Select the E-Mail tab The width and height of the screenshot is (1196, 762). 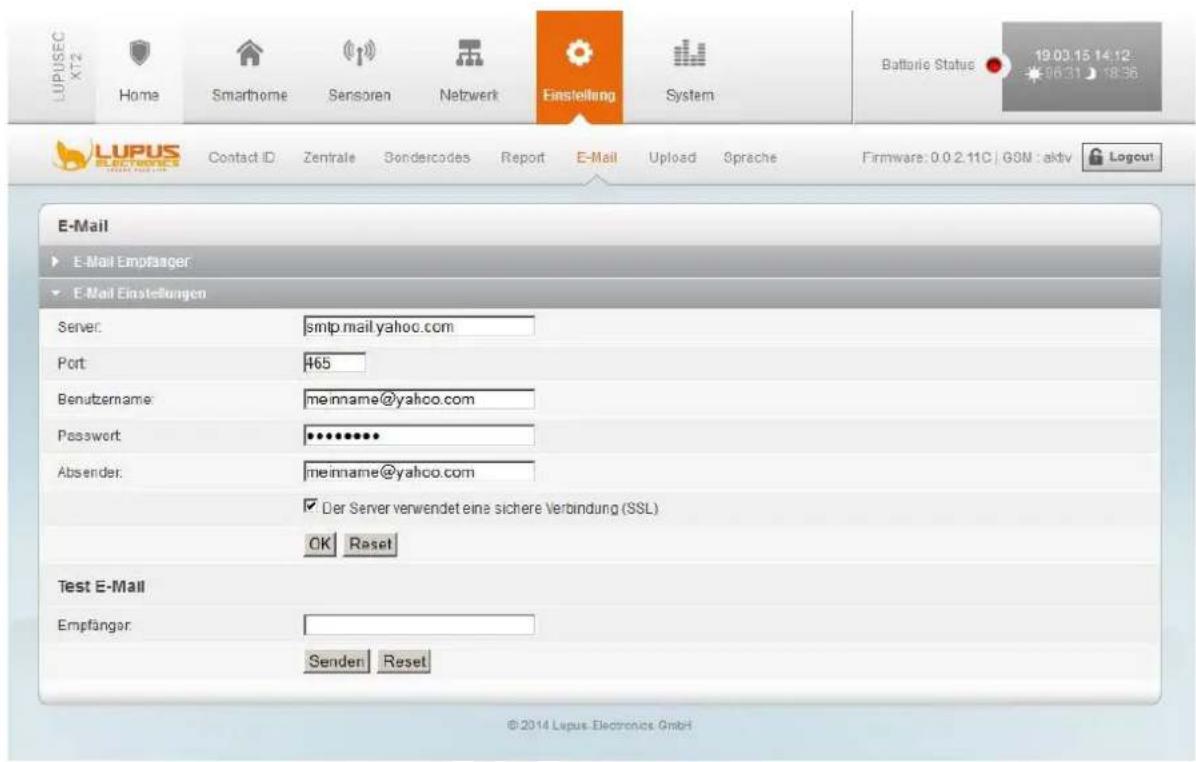point(596,158)
